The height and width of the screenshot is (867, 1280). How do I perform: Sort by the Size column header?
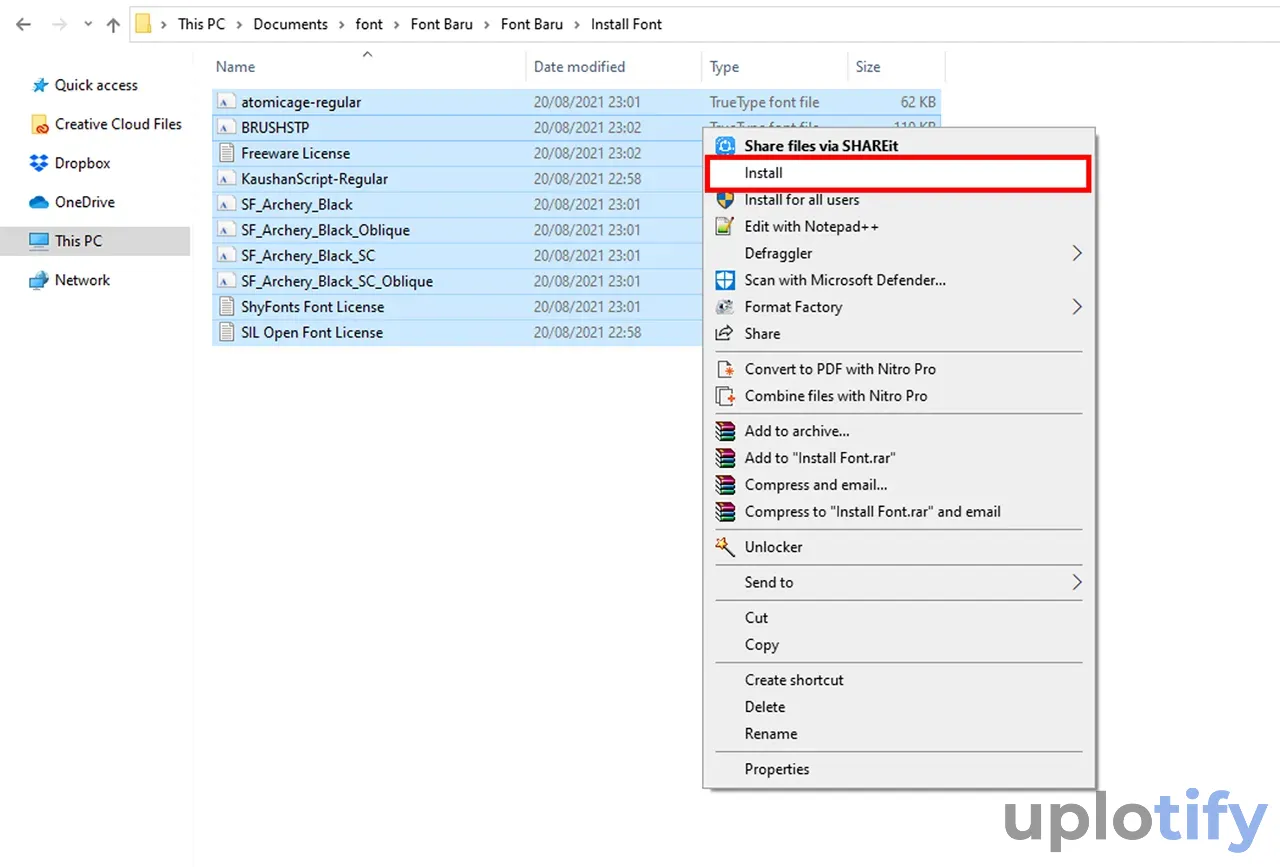868,67
